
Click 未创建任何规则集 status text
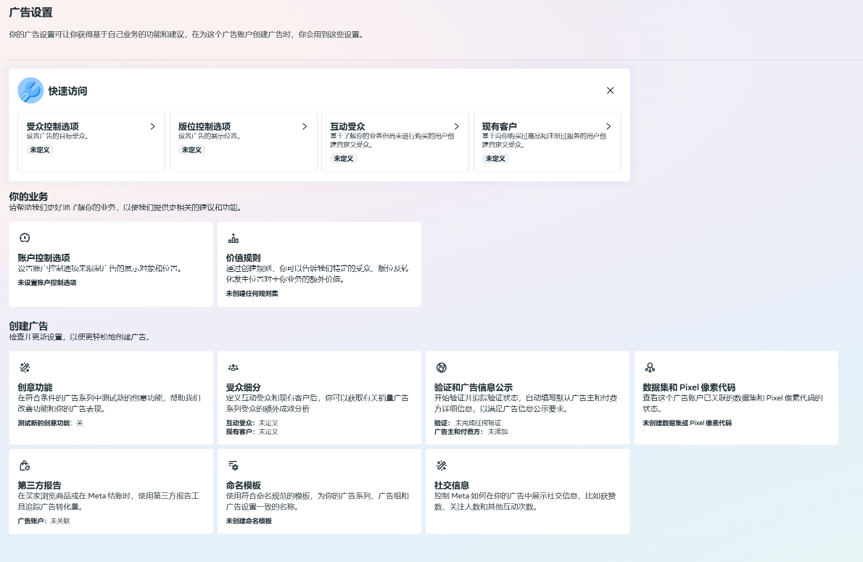[252, 293]
